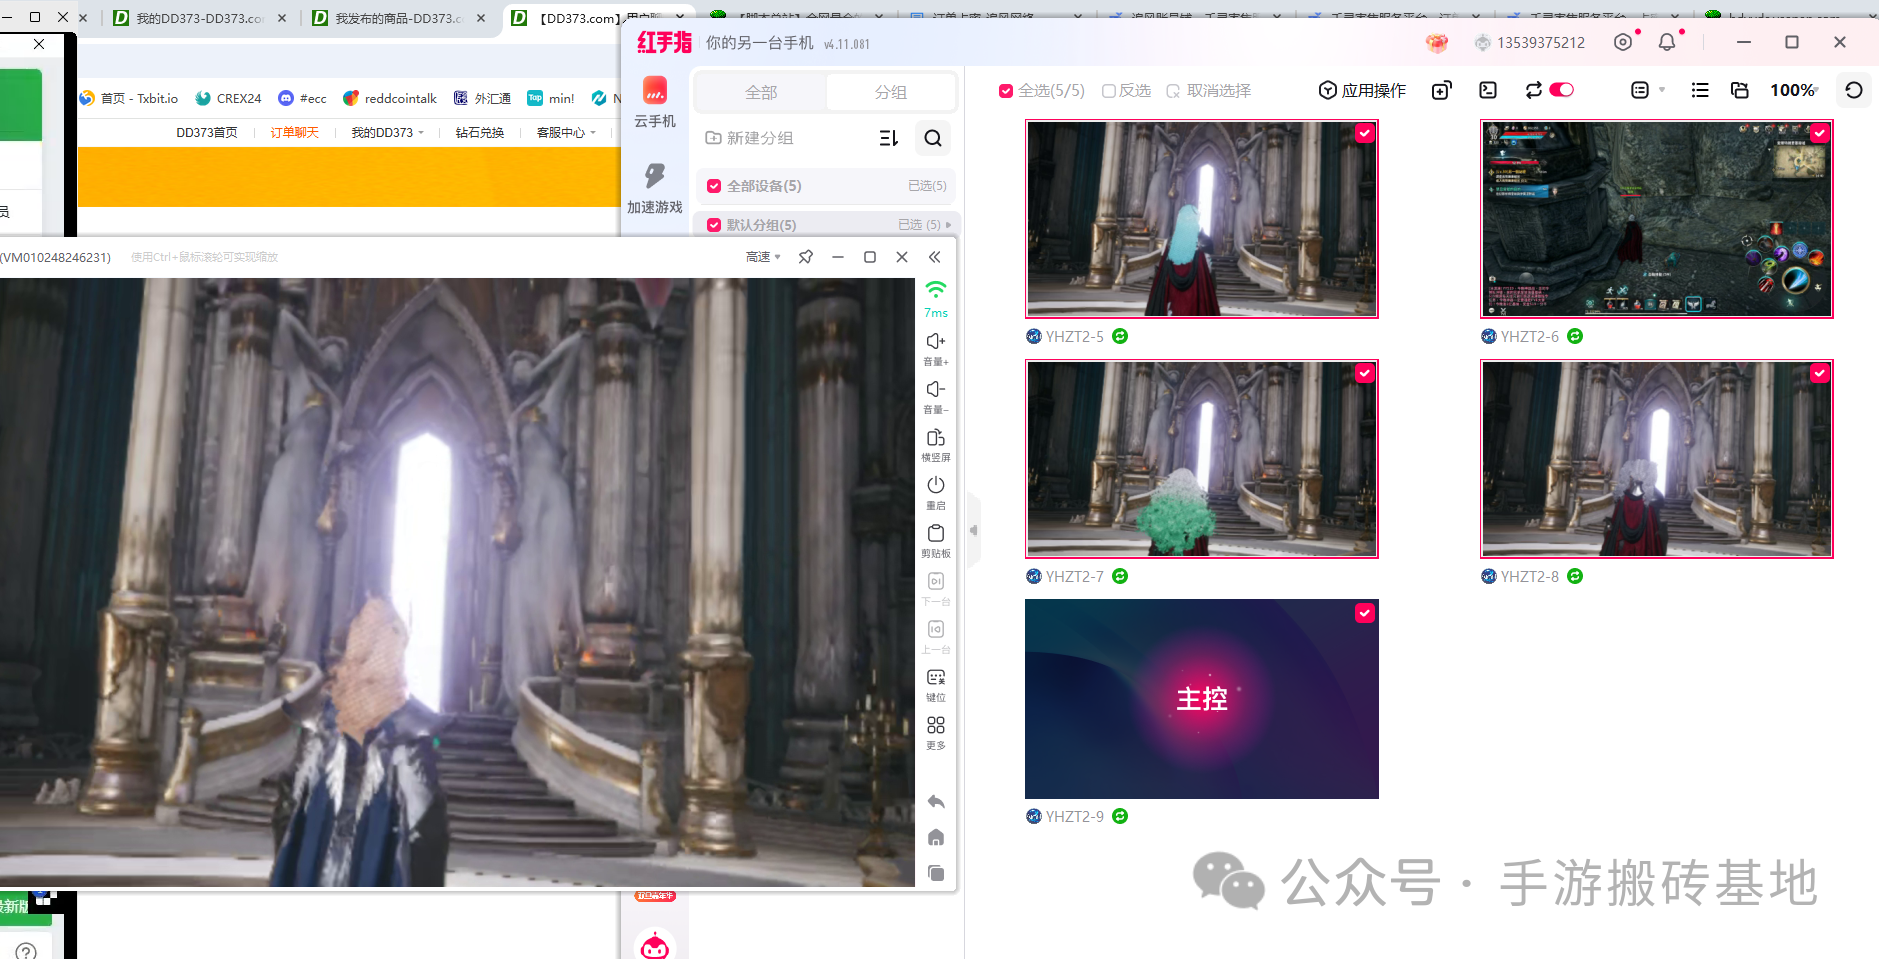Select the YHZT2-6 device thumbnail
The width and height of the screenshot is (1879, 959).
tap(1656, 219)
